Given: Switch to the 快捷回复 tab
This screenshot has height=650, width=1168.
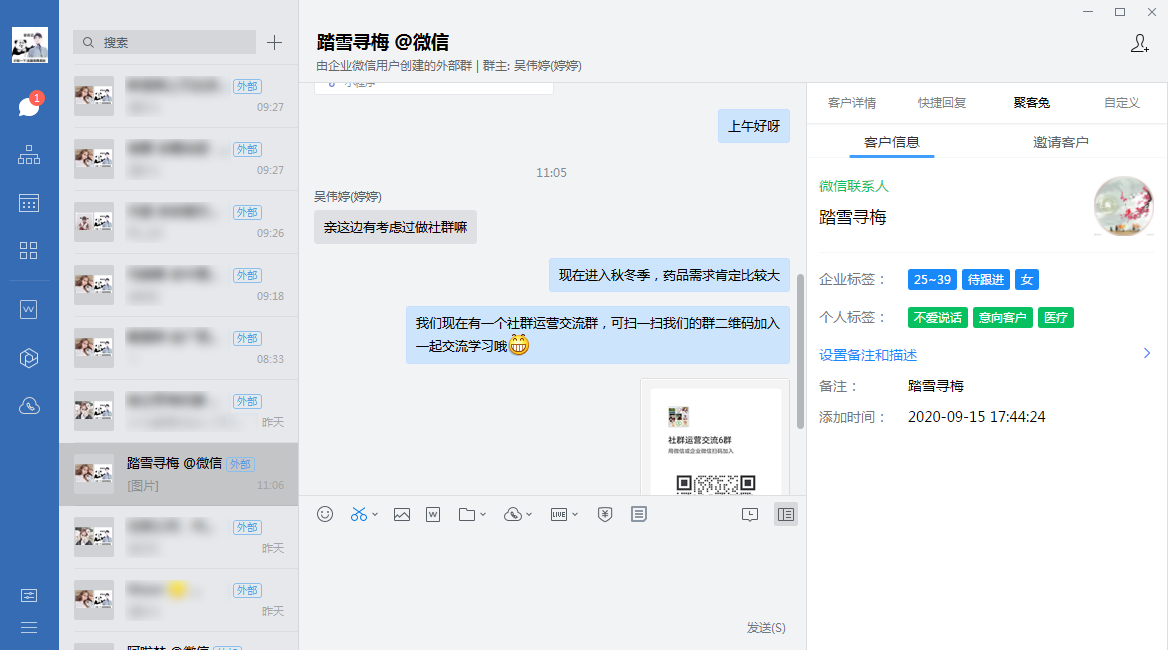Looking at the screenshot, I should pyautogui.click(x=942, y=103).
